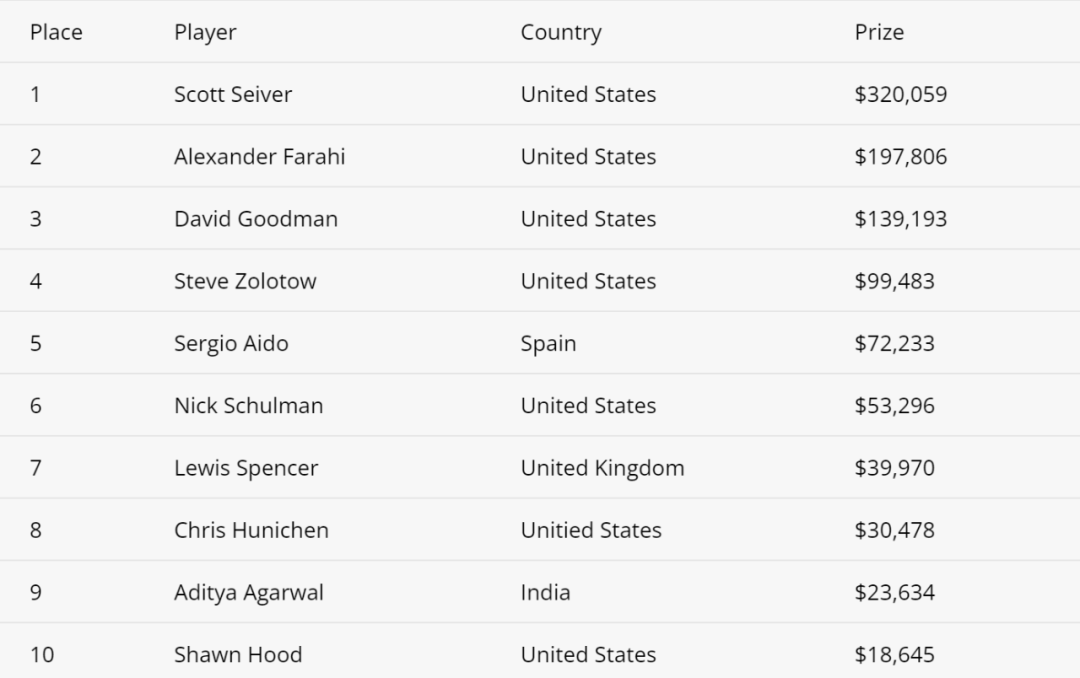
Task: Select player name Scott Seiver
Action: pos(233,94)
